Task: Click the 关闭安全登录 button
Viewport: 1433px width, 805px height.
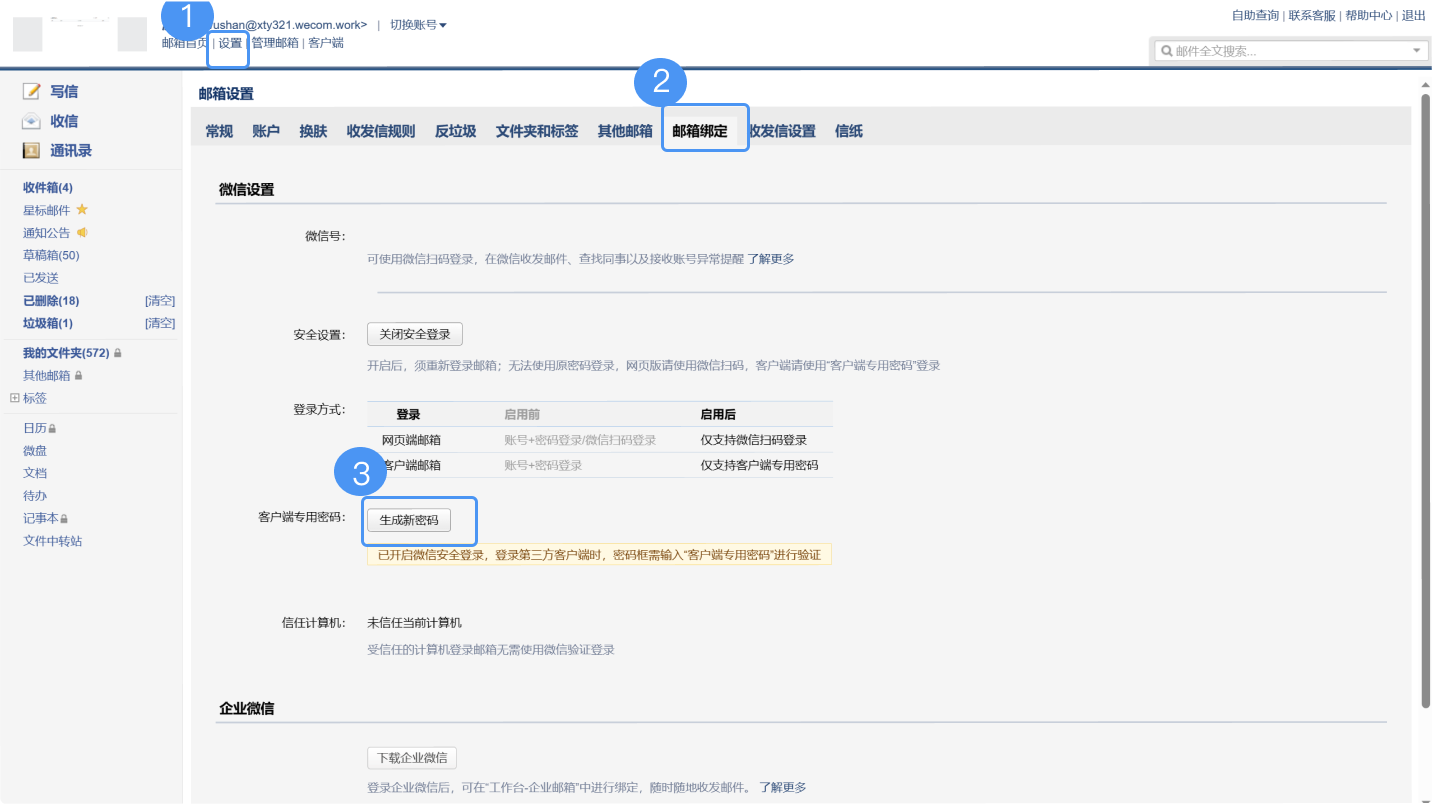Action: click(x=415, y=334)
